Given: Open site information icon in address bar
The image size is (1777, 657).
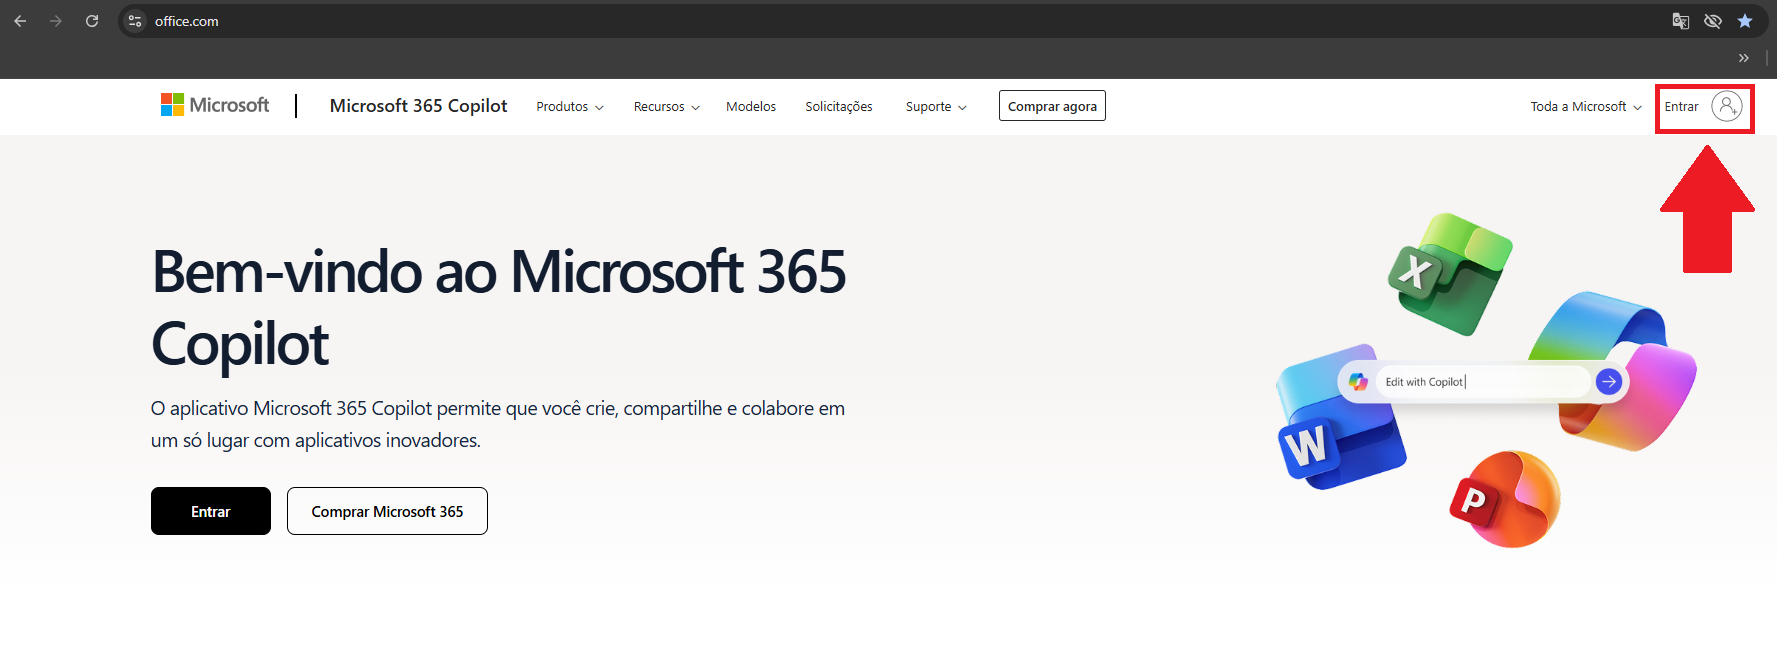Looking at the screenshot, I should pyautogui.click(x=136, y=21).
